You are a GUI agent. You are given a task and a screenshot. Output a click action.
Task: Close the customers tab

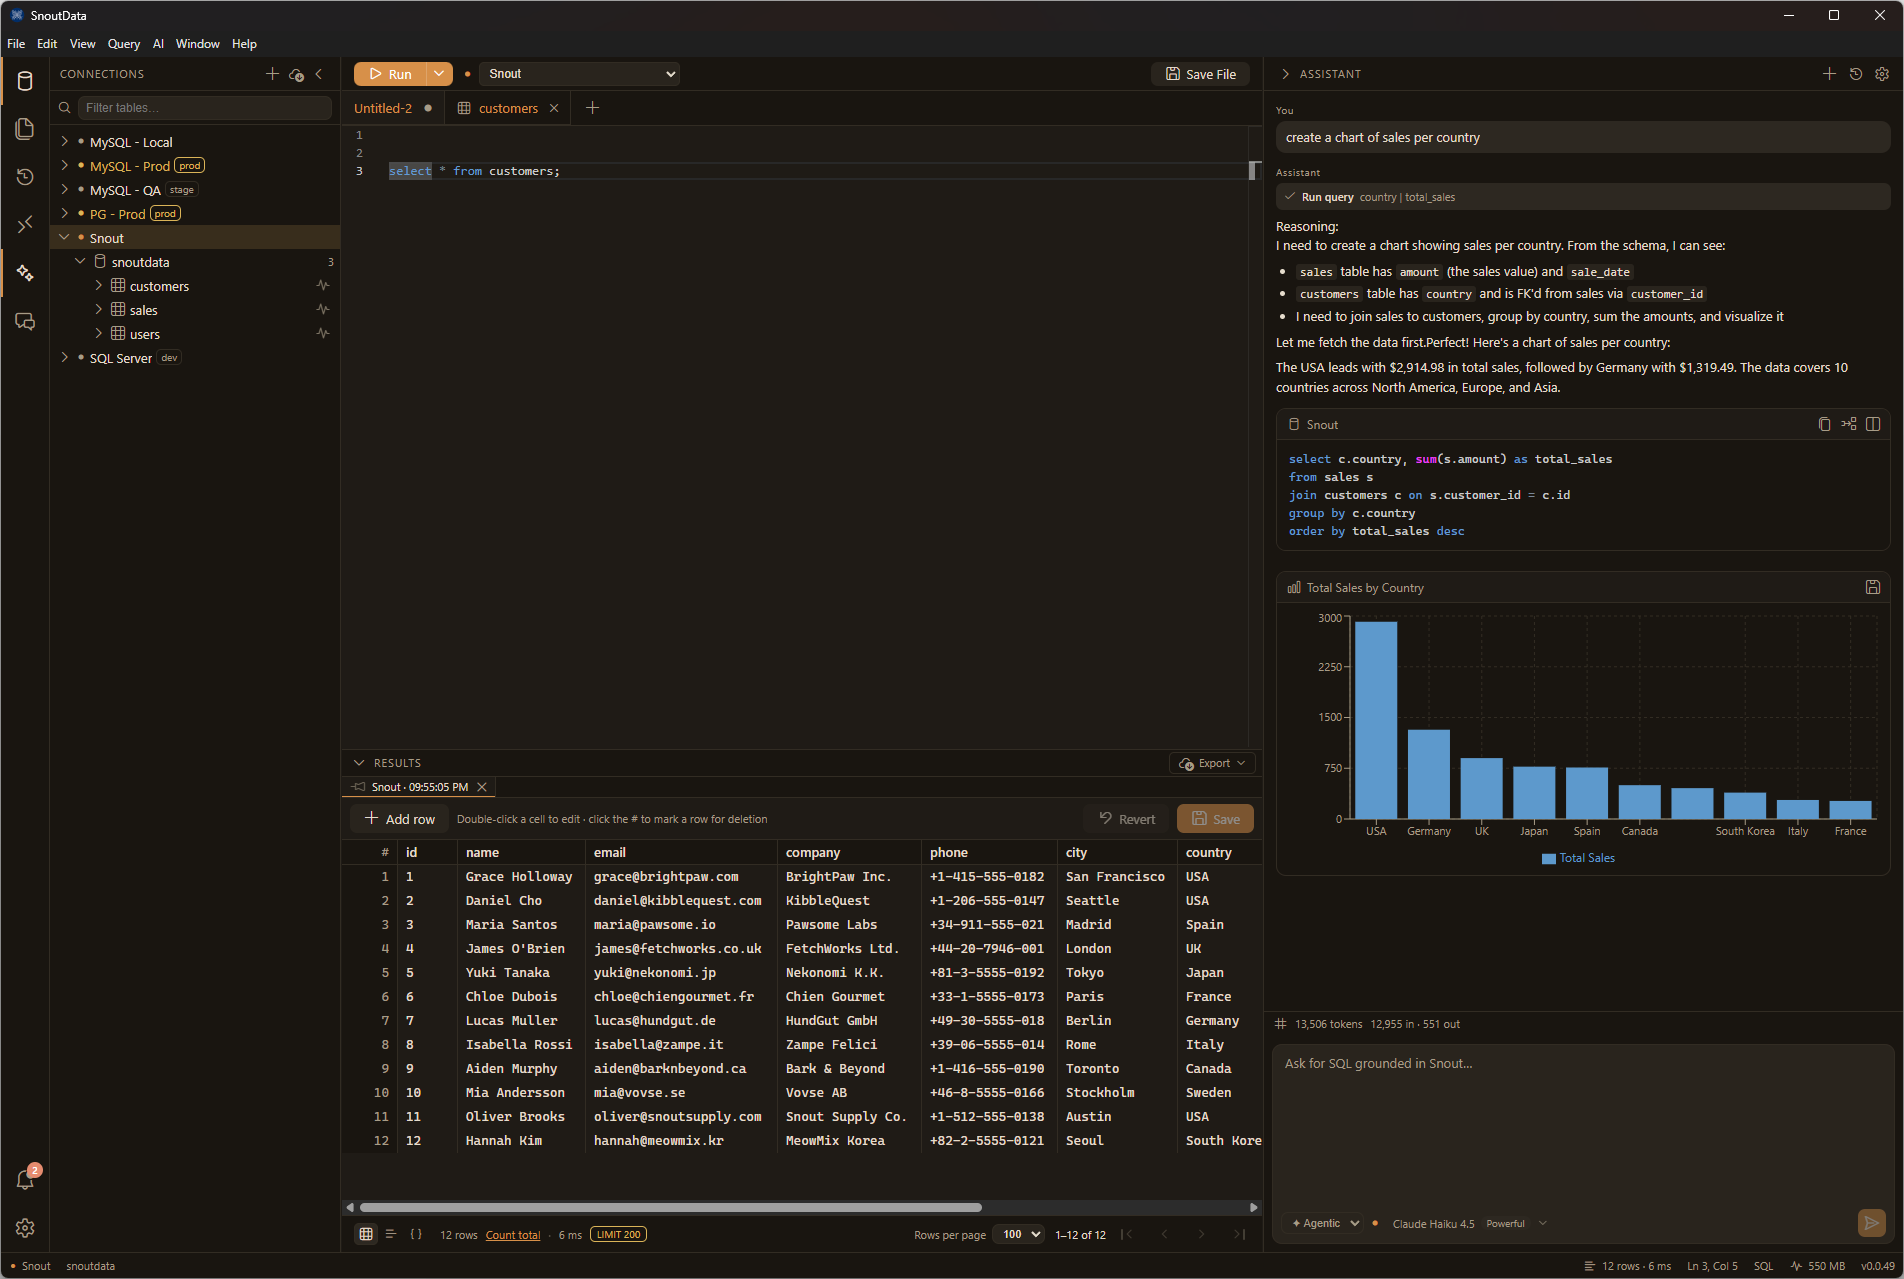(x=554, y=108)
